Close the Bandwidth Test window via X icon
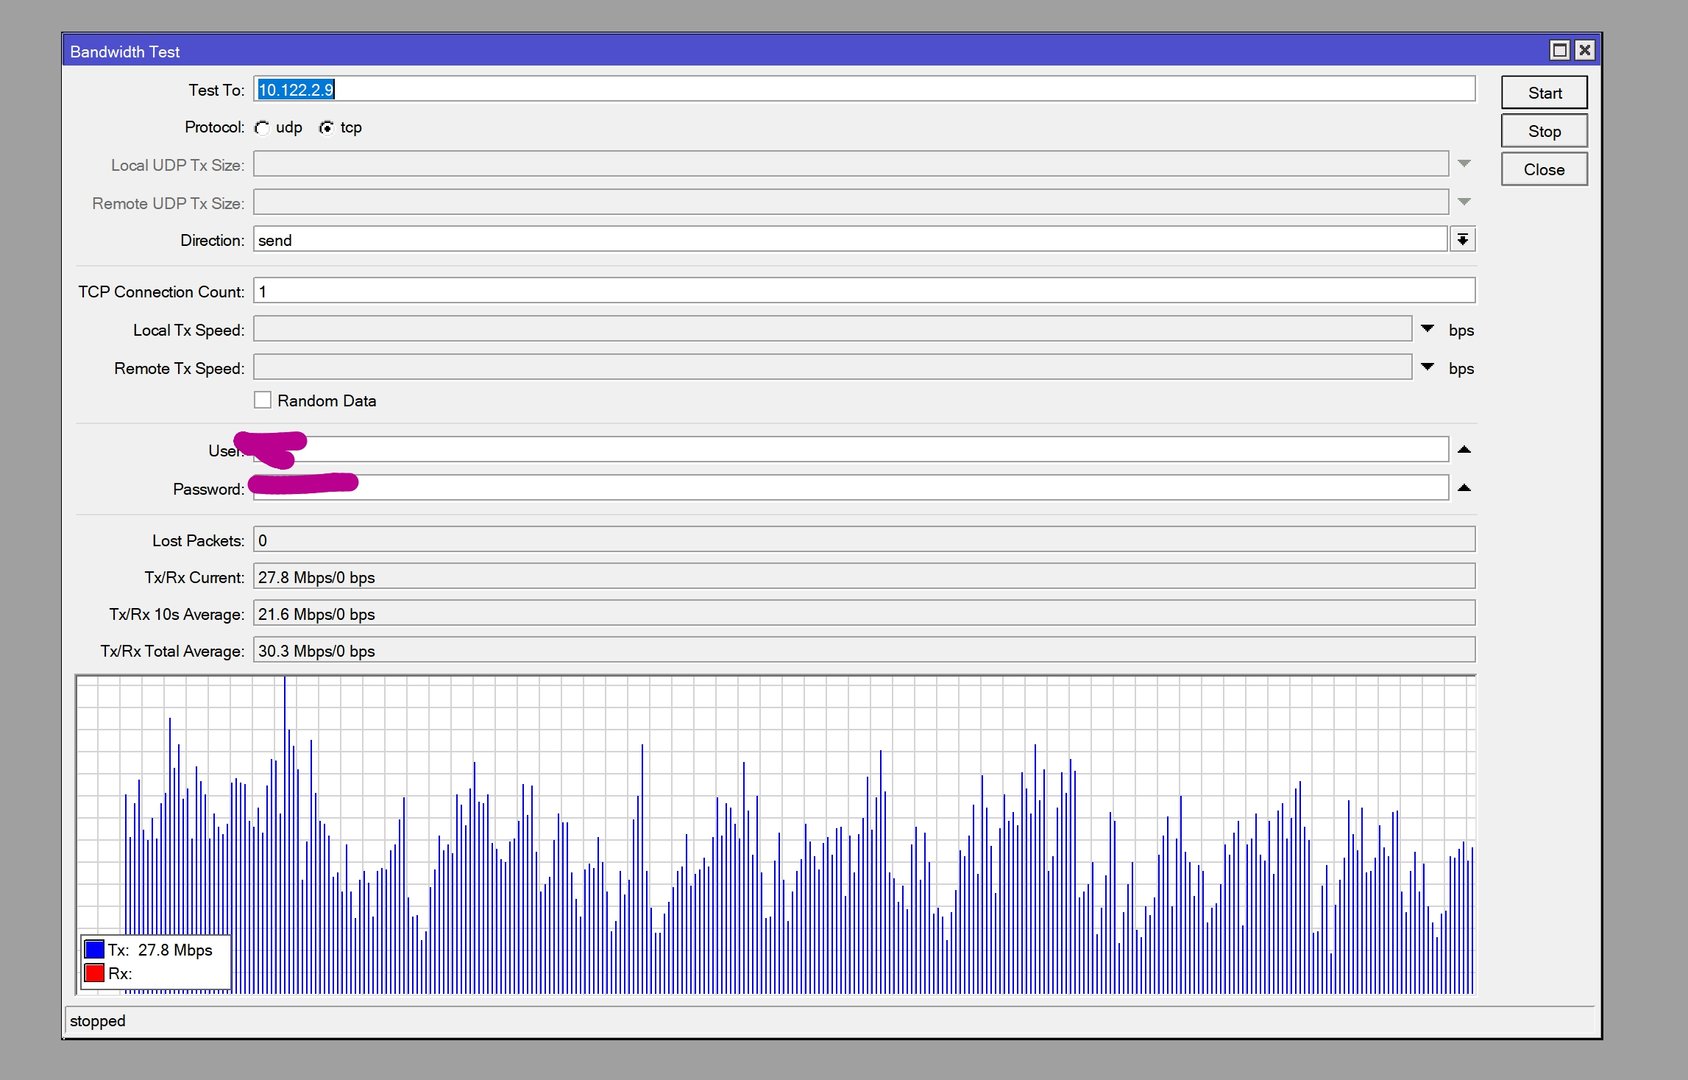 tap(1584, 51)
